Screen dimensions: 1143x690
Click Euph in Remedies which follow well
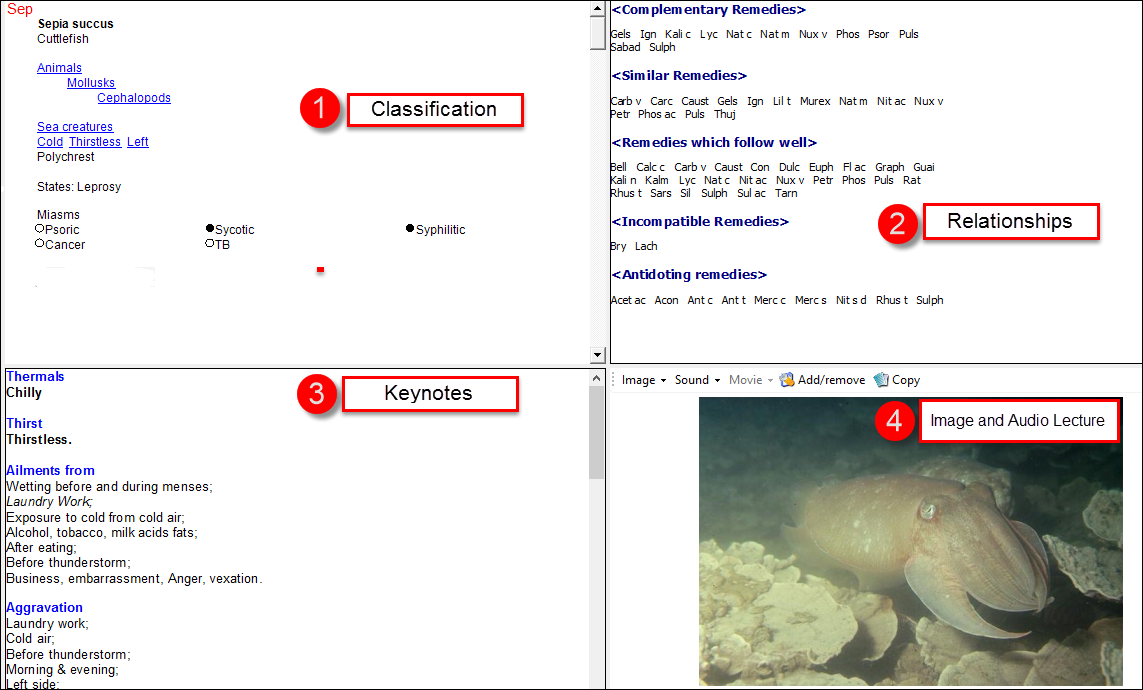tap(821, 167)
